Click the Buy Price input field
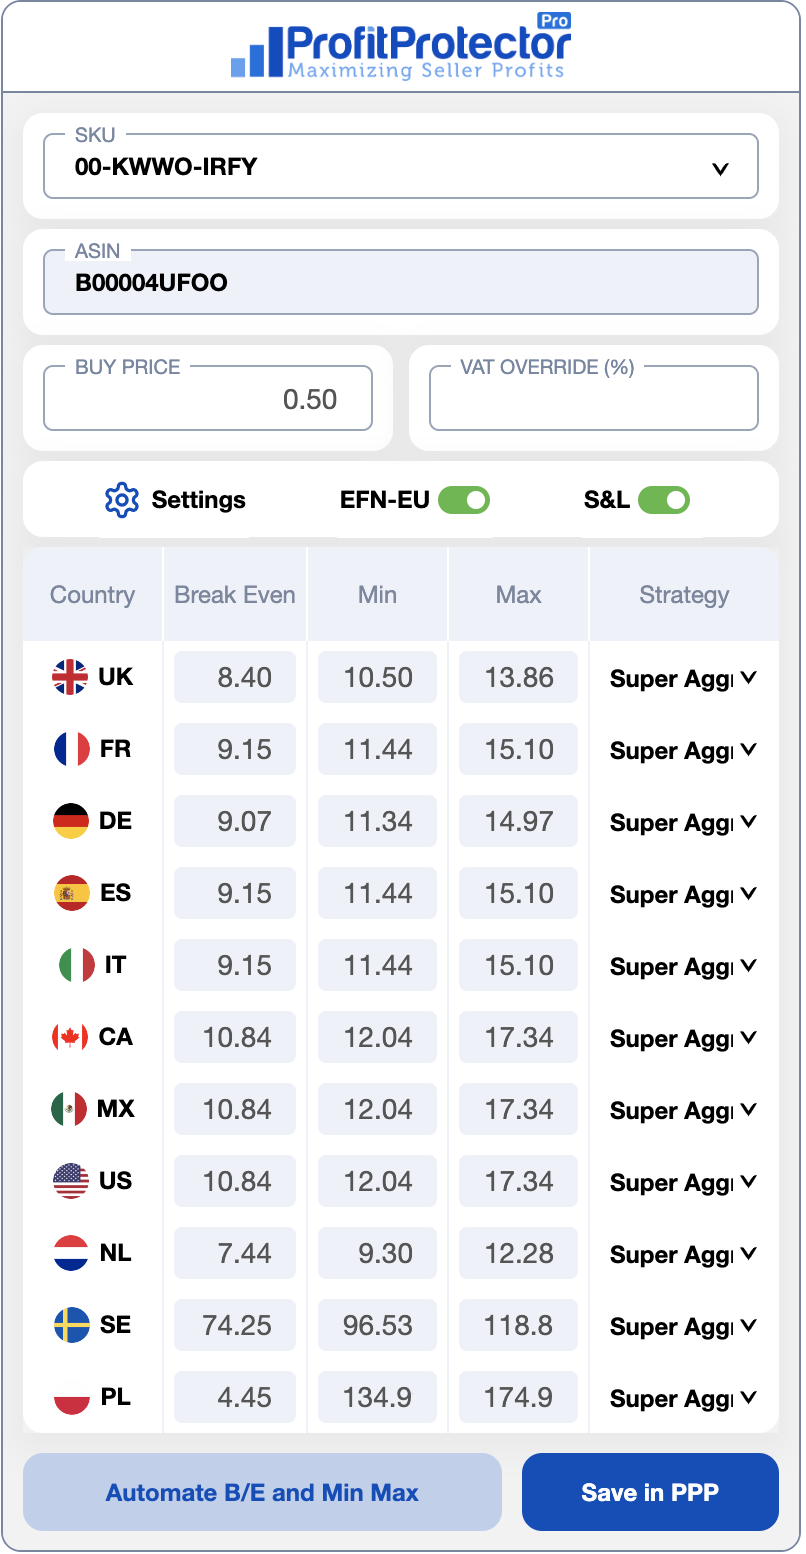 click(207, 398)
